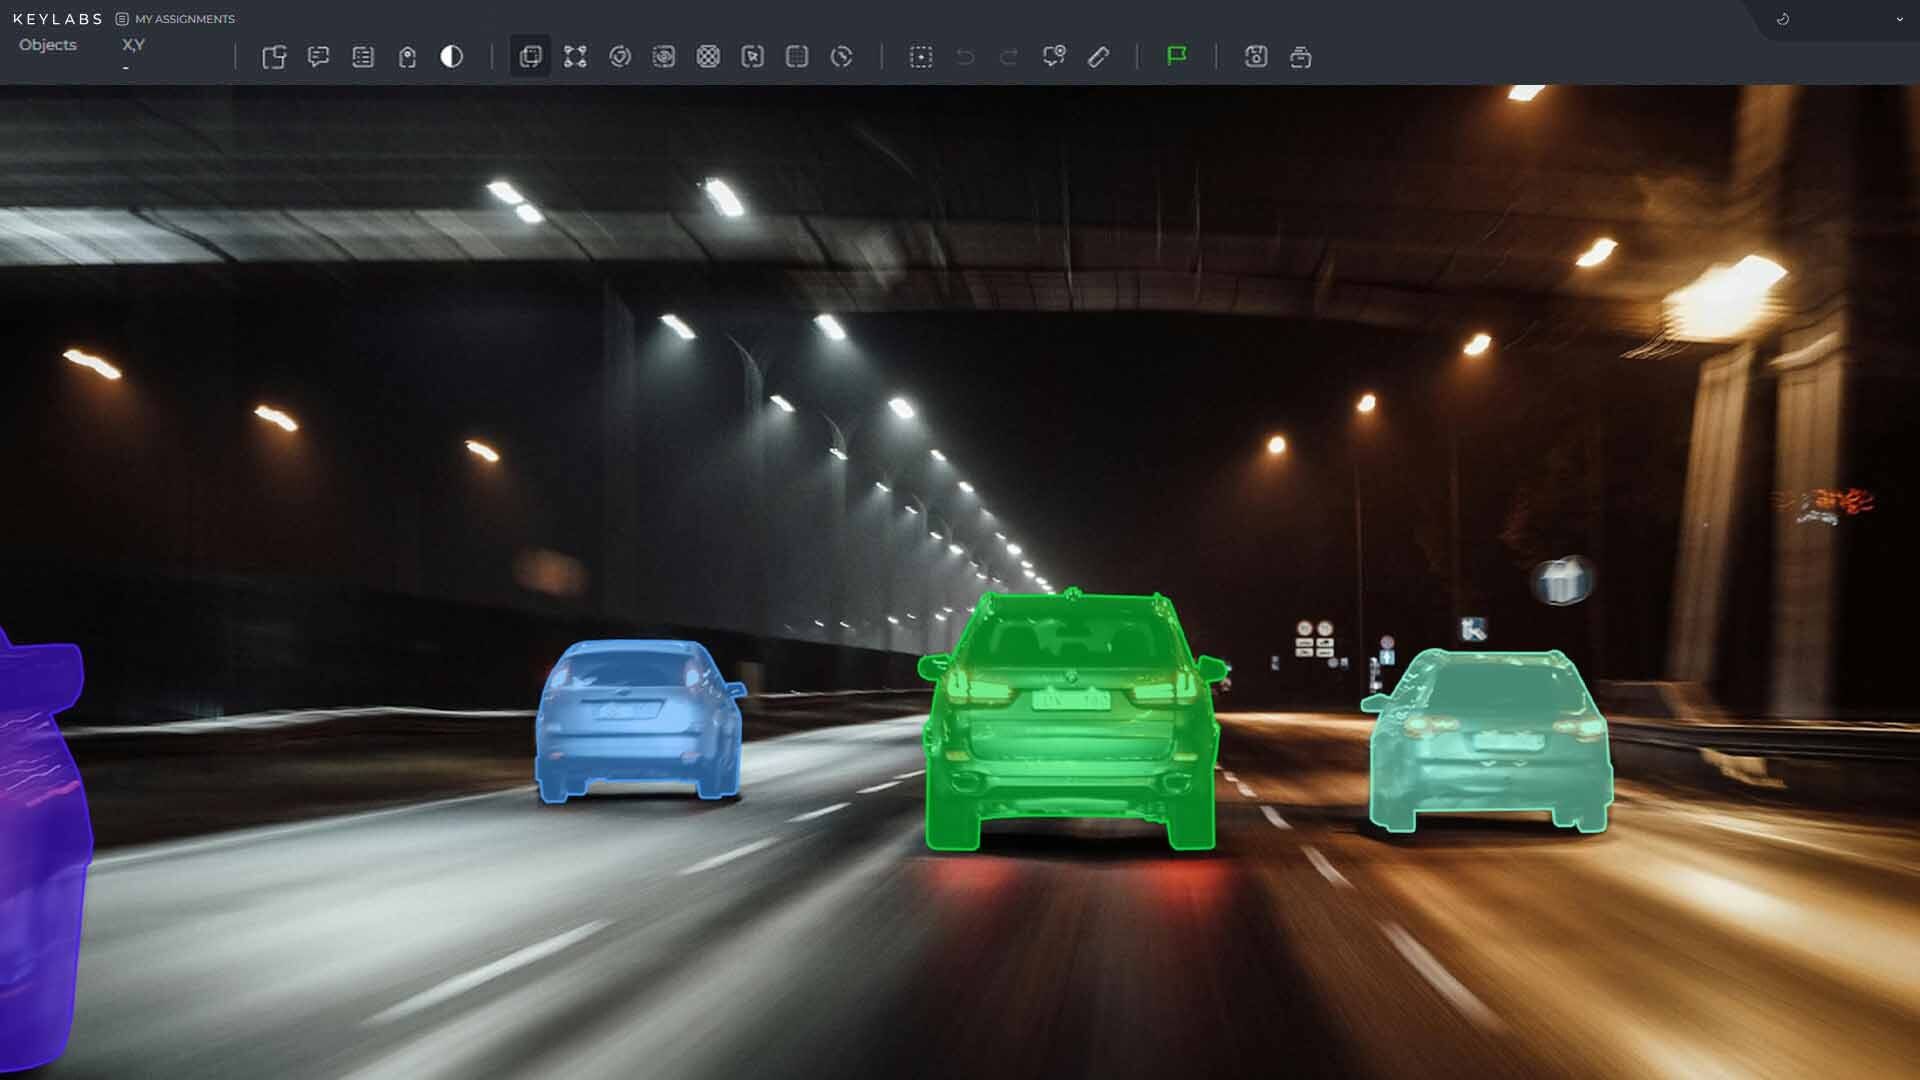This screenshot has width=1920, height=1080.
Task: Activate the transform handles tool
Action: (x=575, y=57)
